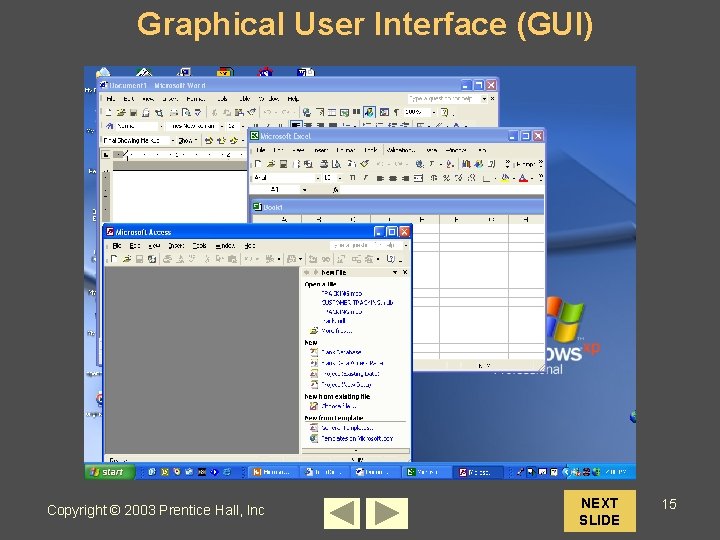Click Save icon in Access toolbar
The height and width of the screenshot is (540, 720).
[139, 259]
